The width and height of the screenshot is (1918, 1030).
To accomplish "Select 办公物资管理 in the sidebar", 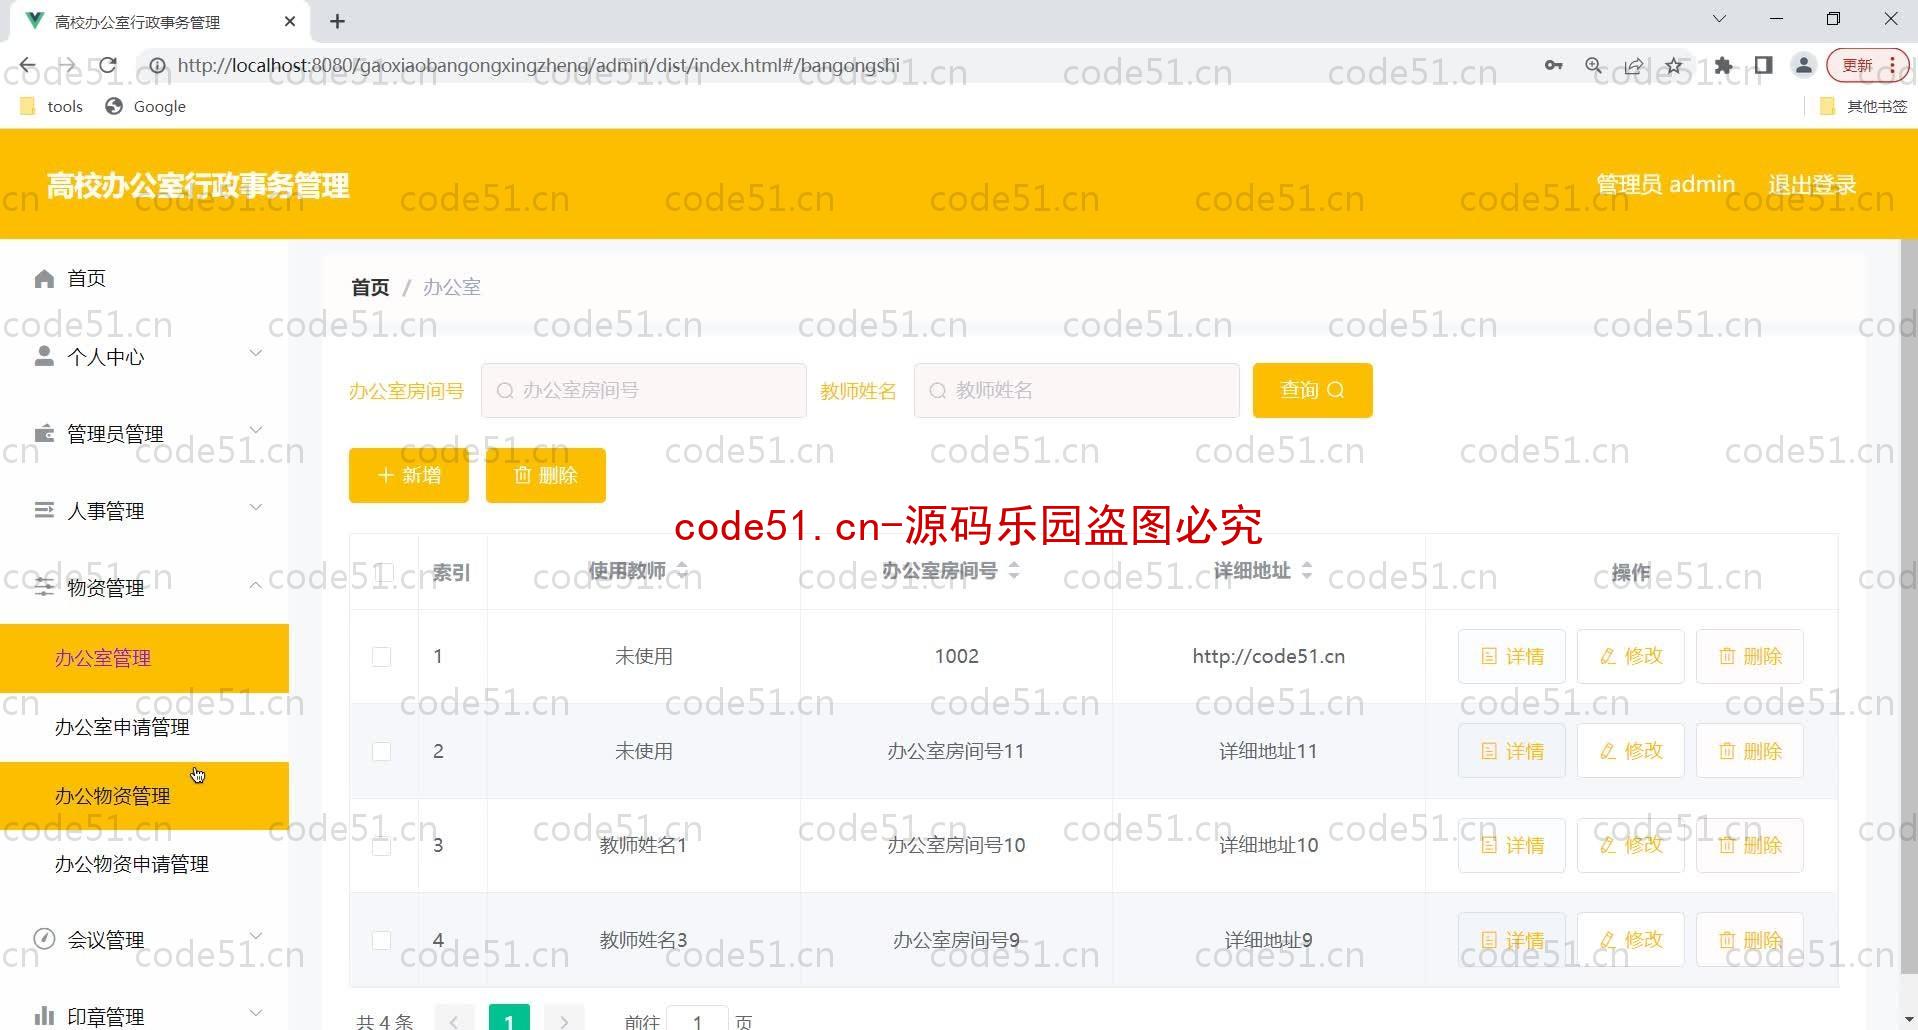I will (x=144, y=796).
